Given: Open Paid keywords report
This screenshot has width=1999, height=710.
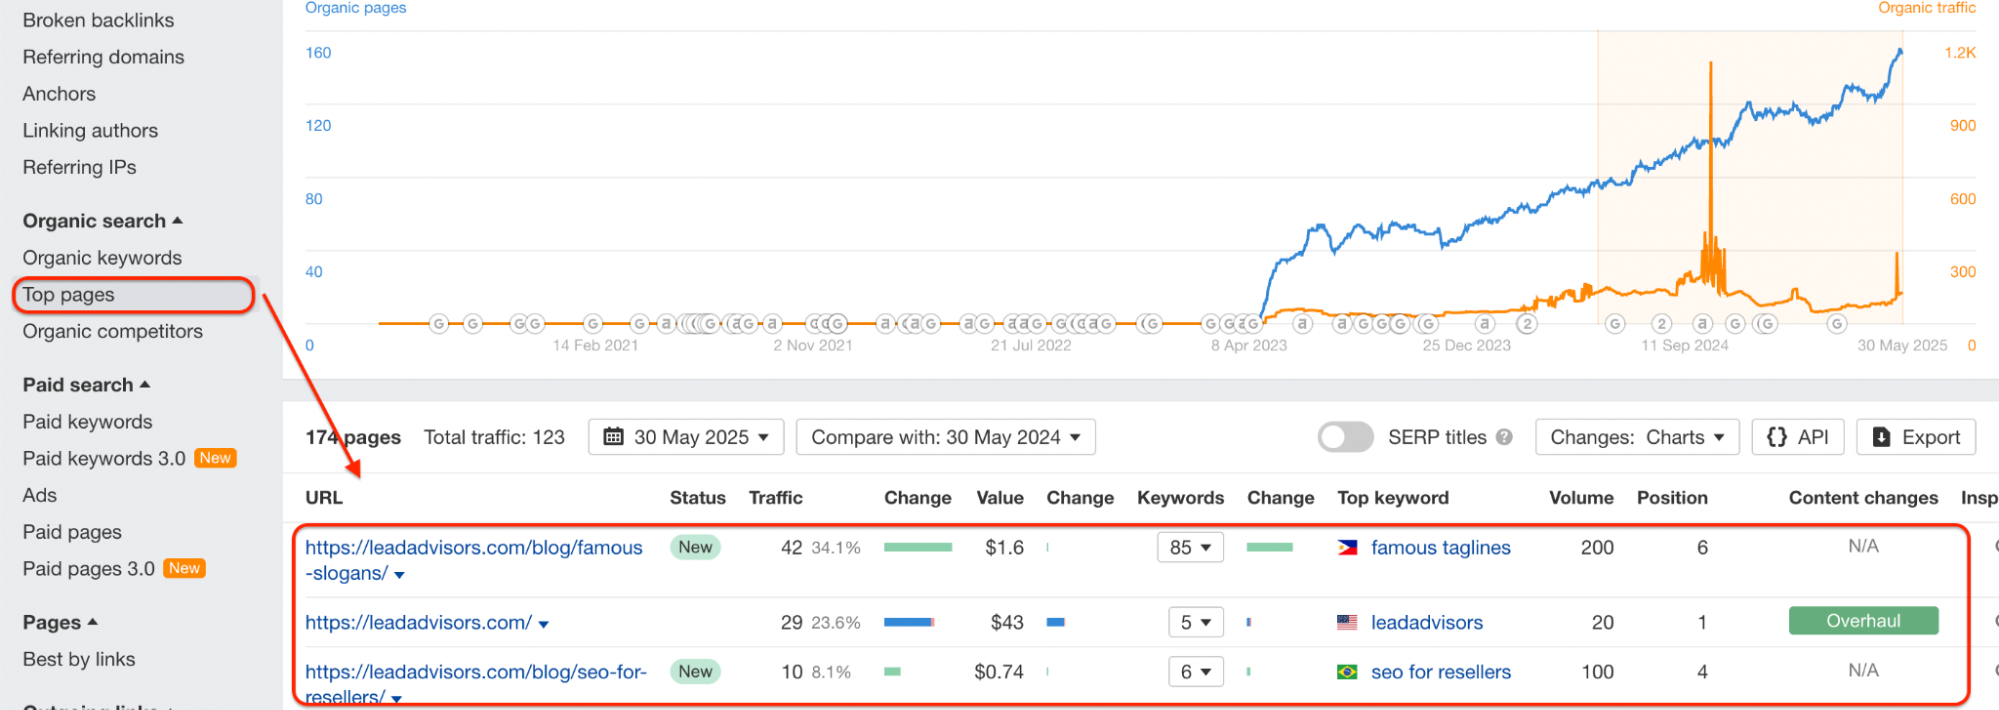Looking at the screenshot, I should pyautogui.click(x=87, y=422).
